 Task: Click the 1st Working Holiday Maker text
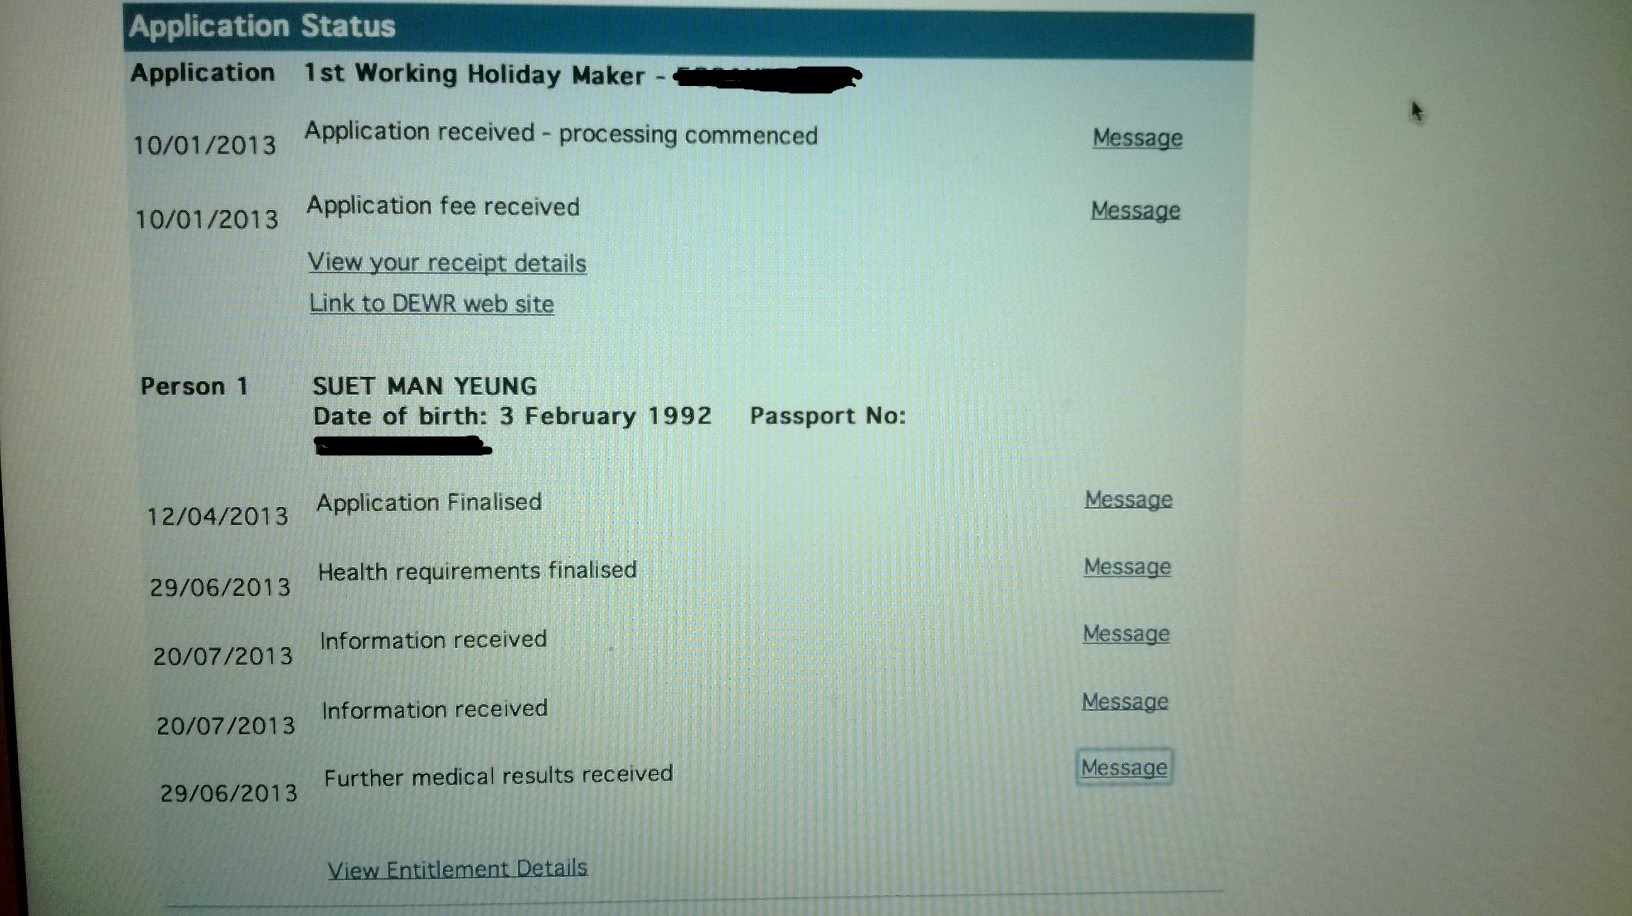[475, 75]
